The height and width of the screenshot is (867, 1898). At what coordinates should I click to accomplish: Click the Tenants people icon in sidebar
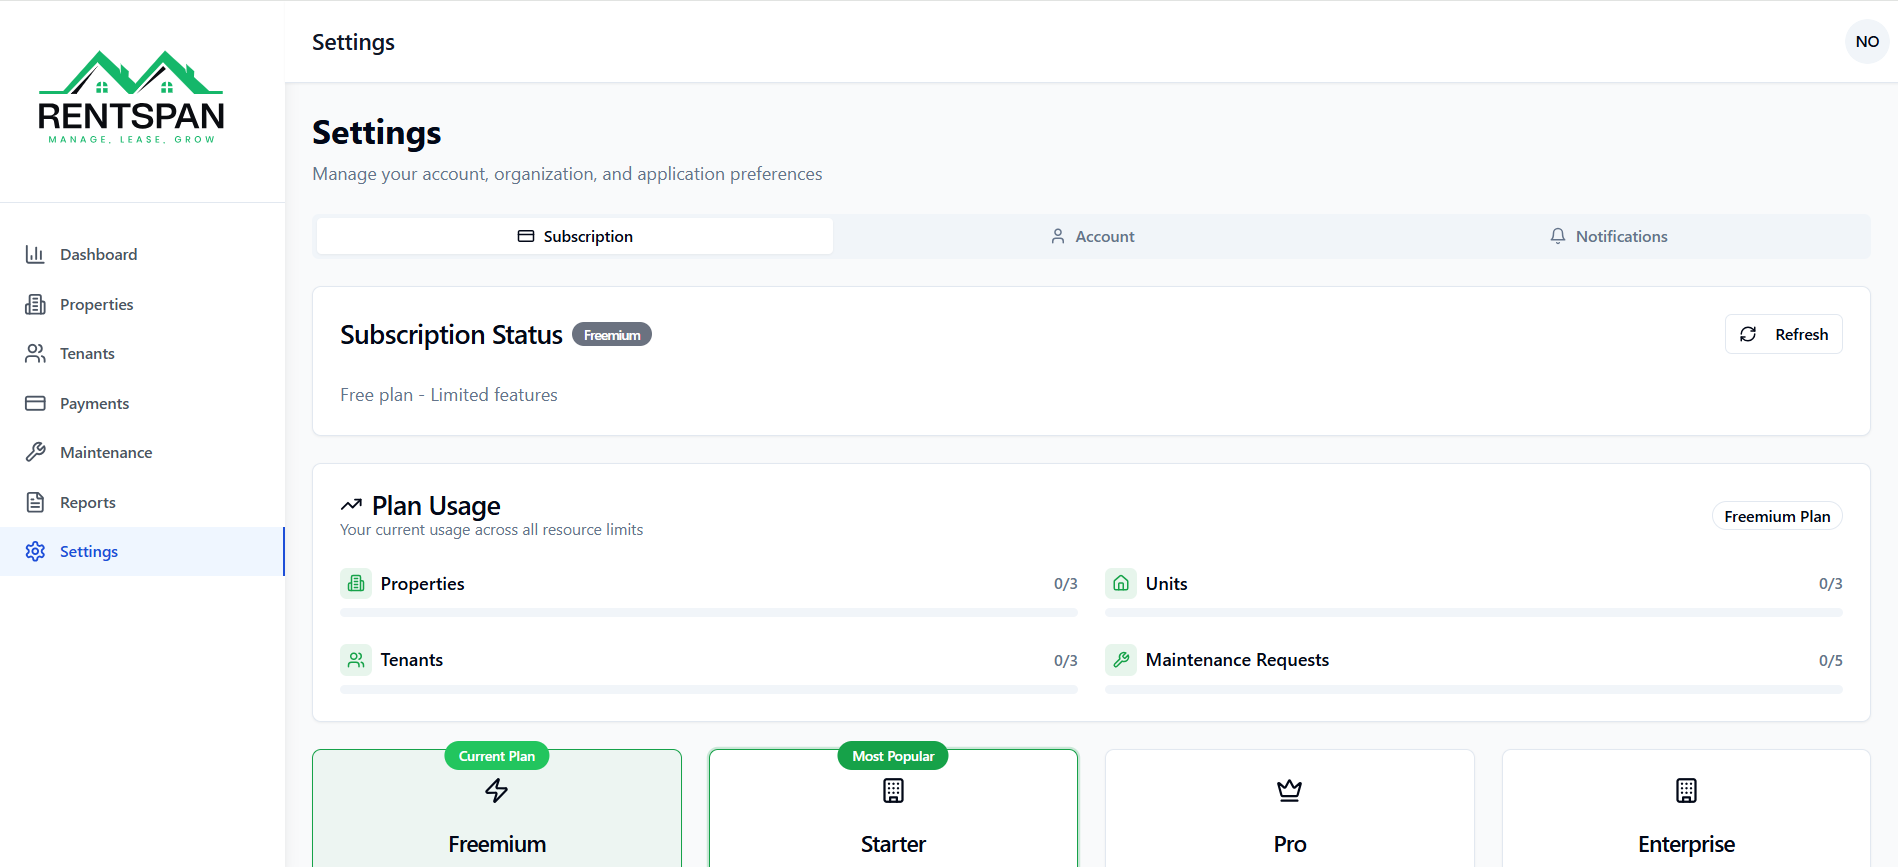click(x=35, y=353)
